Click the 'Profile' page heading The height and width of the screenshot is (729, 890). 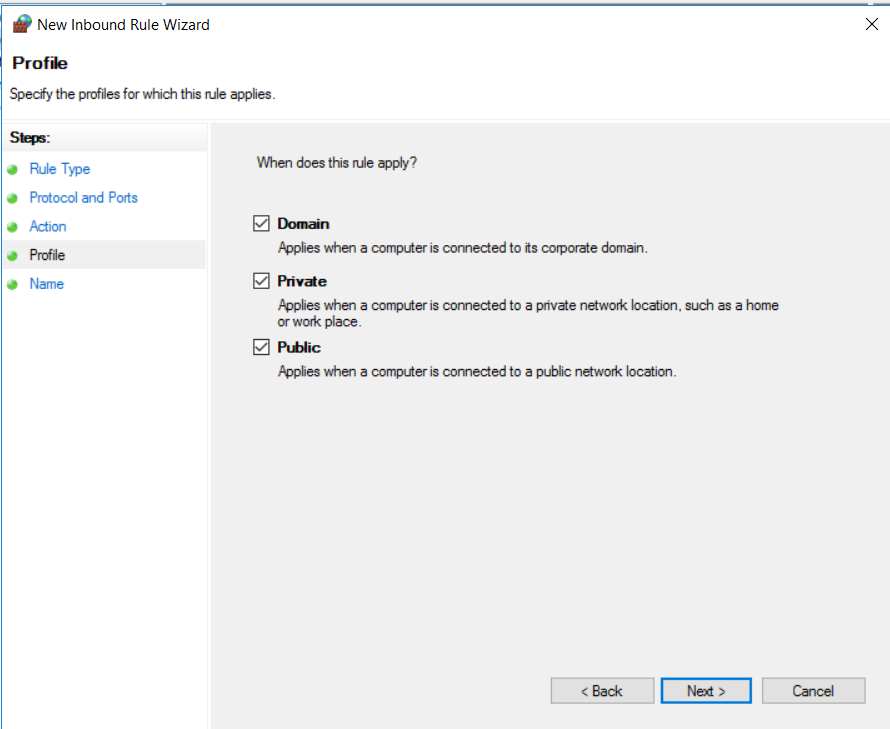point(40,63)
